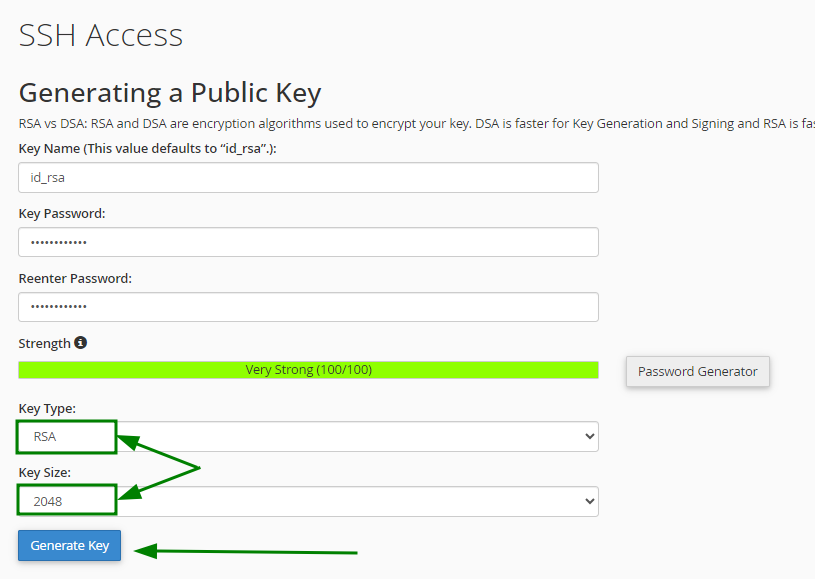Screen dimensions: 815x579
Task: Focus the Reenter Password field
Action: [x=308, y=307]
